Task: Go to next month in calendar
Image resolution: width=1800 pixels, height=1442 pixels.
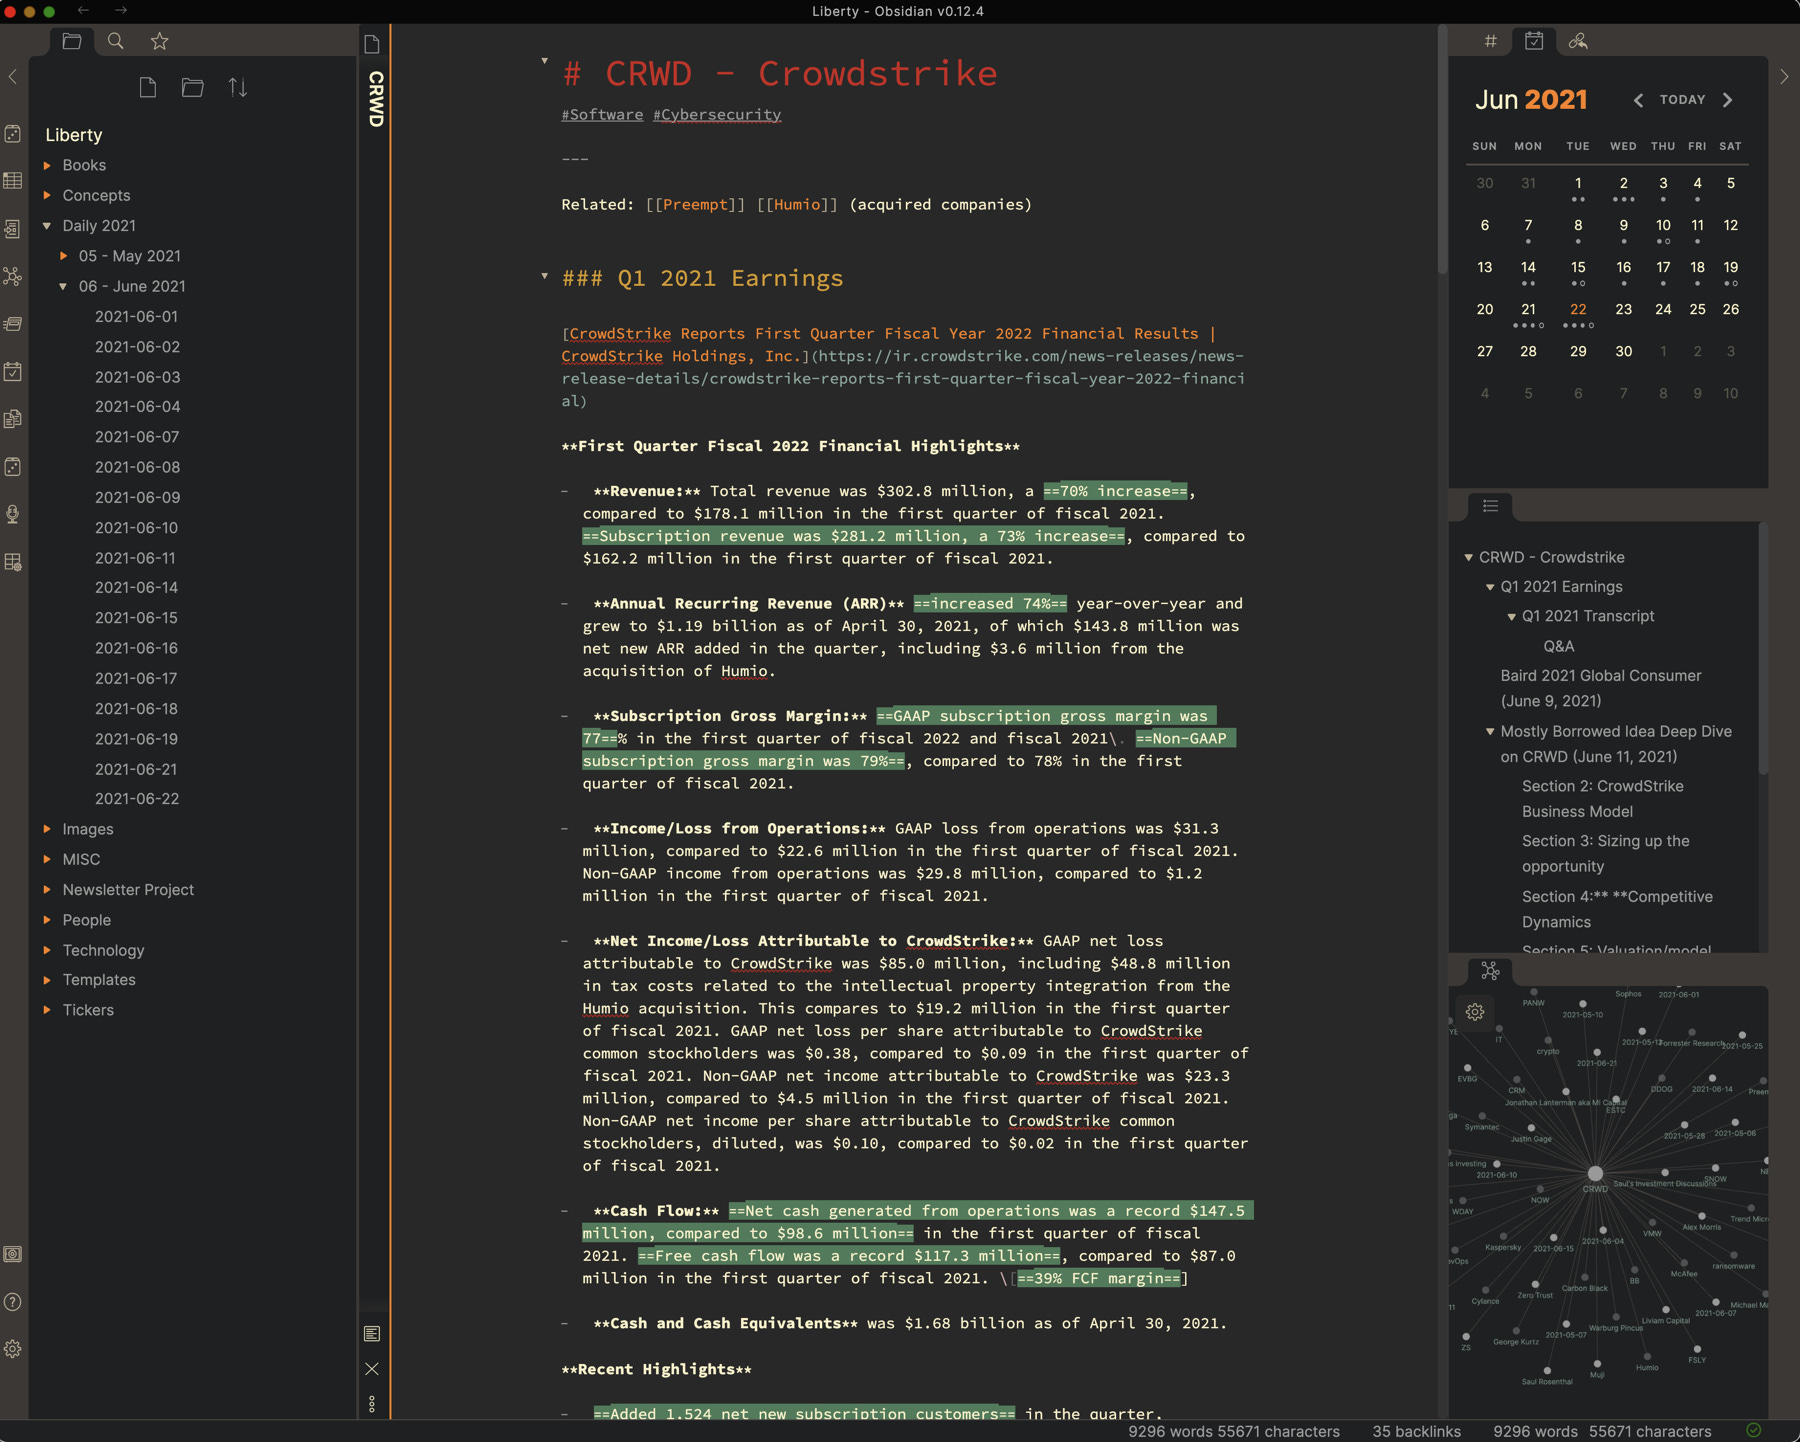Action: click(x=1728, y=100)
